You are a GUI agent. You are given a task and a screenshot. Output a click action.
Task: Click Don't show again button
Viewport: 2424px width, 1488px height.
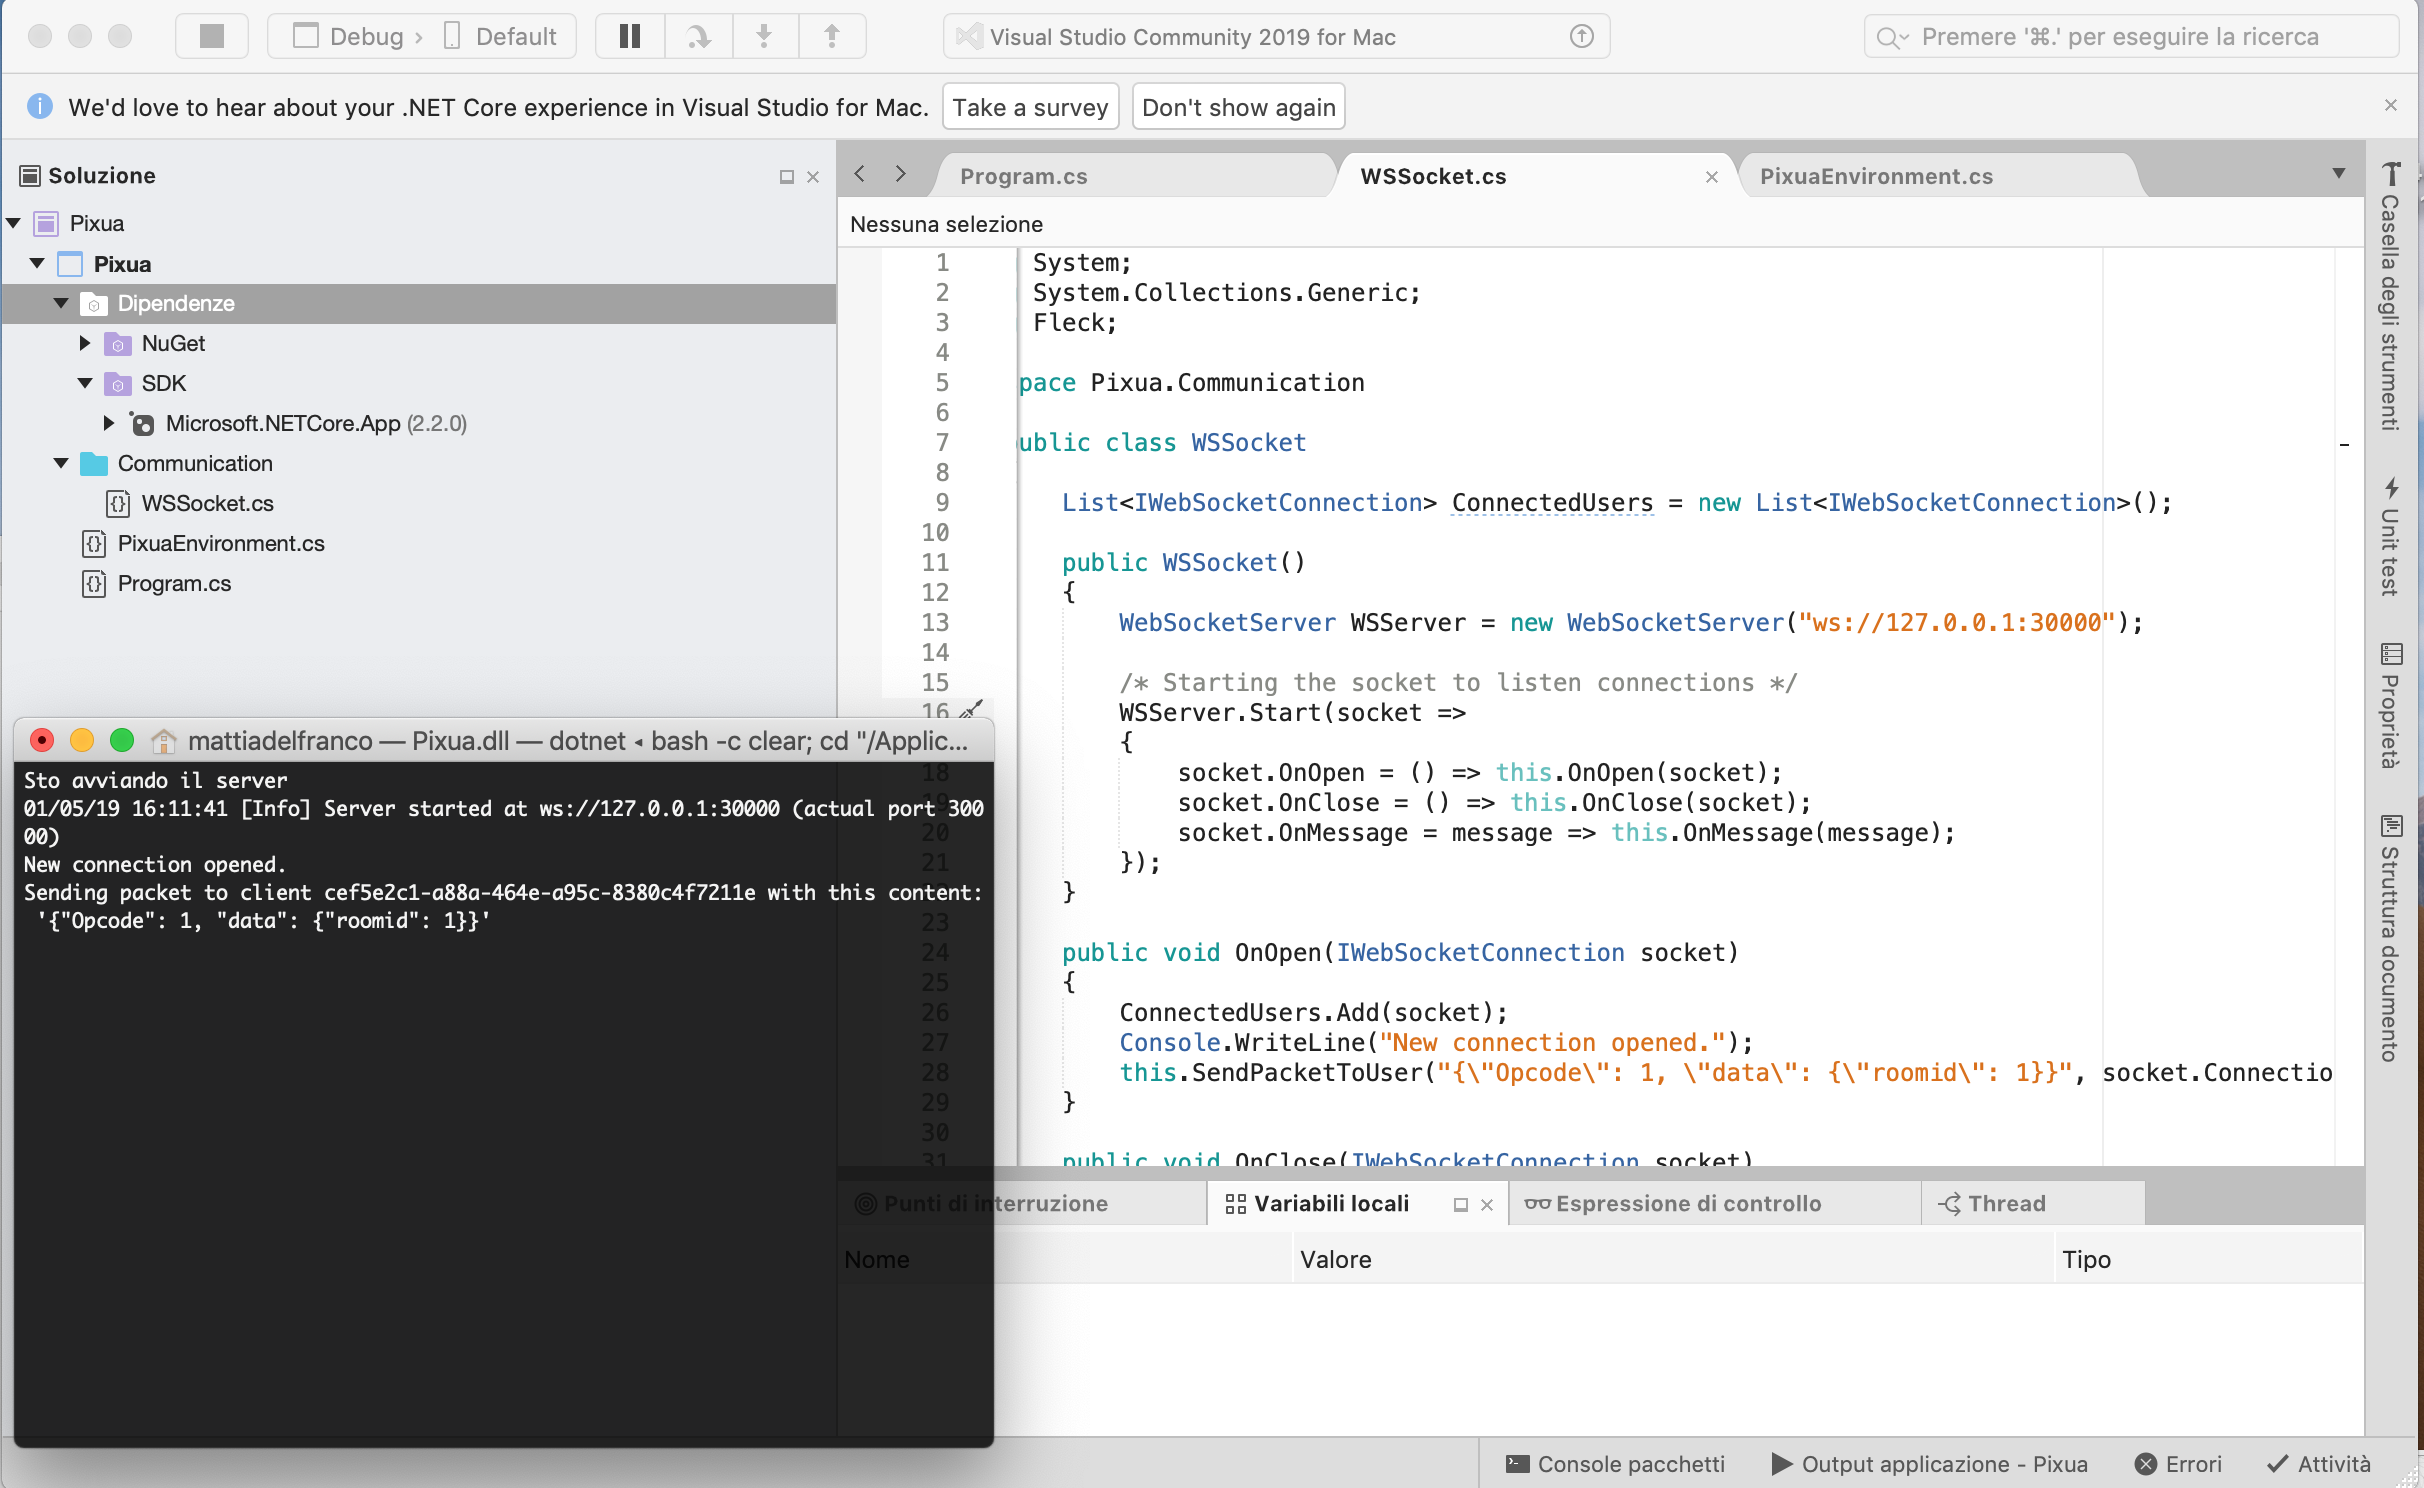1238,107
